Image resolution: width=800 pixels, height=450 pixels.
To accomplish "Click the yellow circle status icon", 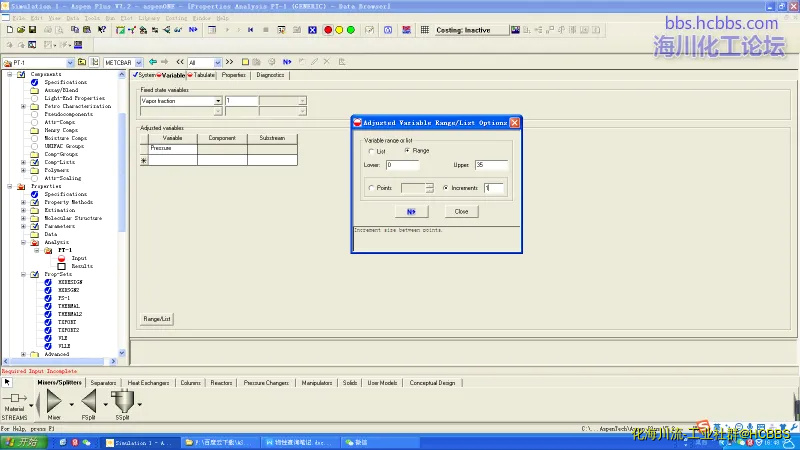I will click(x=339, y=30).
